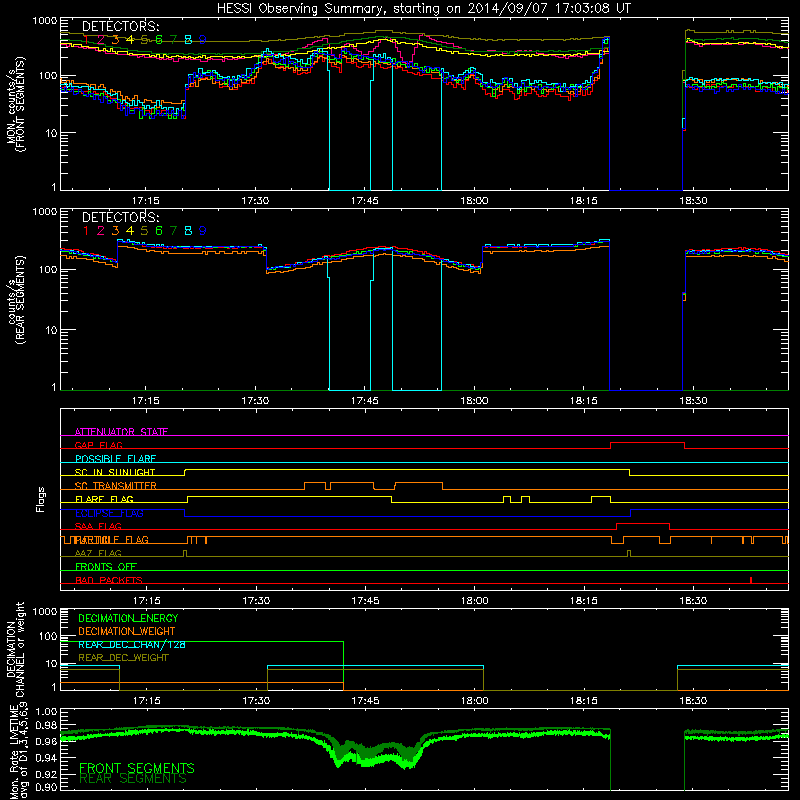Image resolution: width=800 pixels, height=800 pixels.
Task: Click the HESSI Observing Summary title text
Action: 424,9
